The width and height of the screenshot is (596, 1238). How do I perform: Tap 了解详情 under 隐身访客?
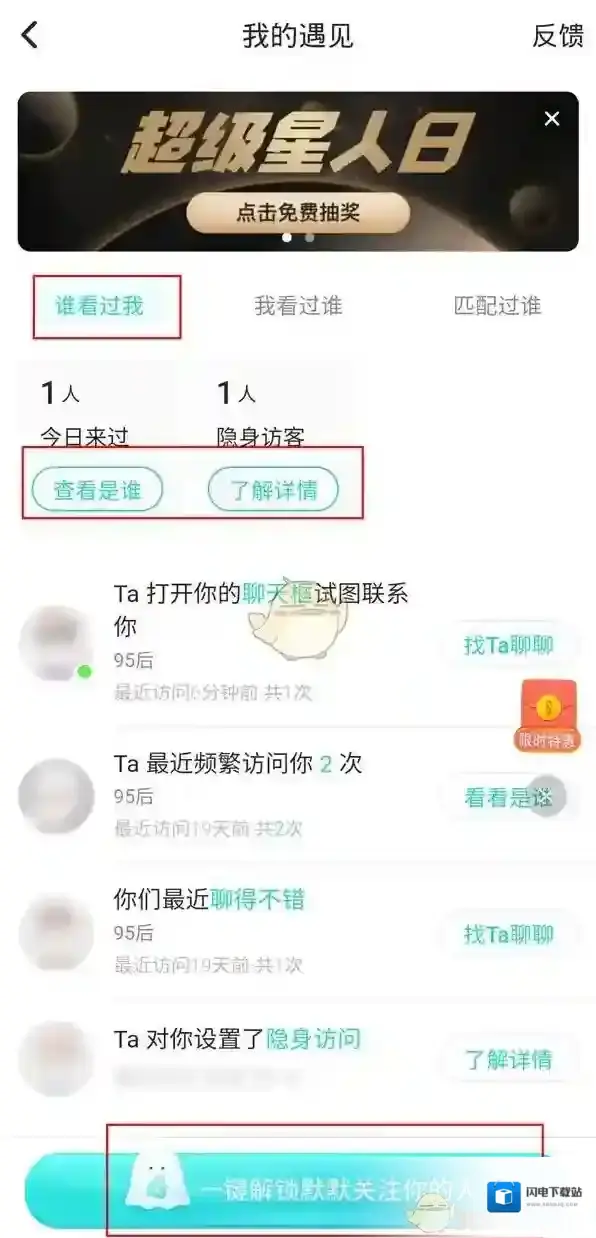273,490
